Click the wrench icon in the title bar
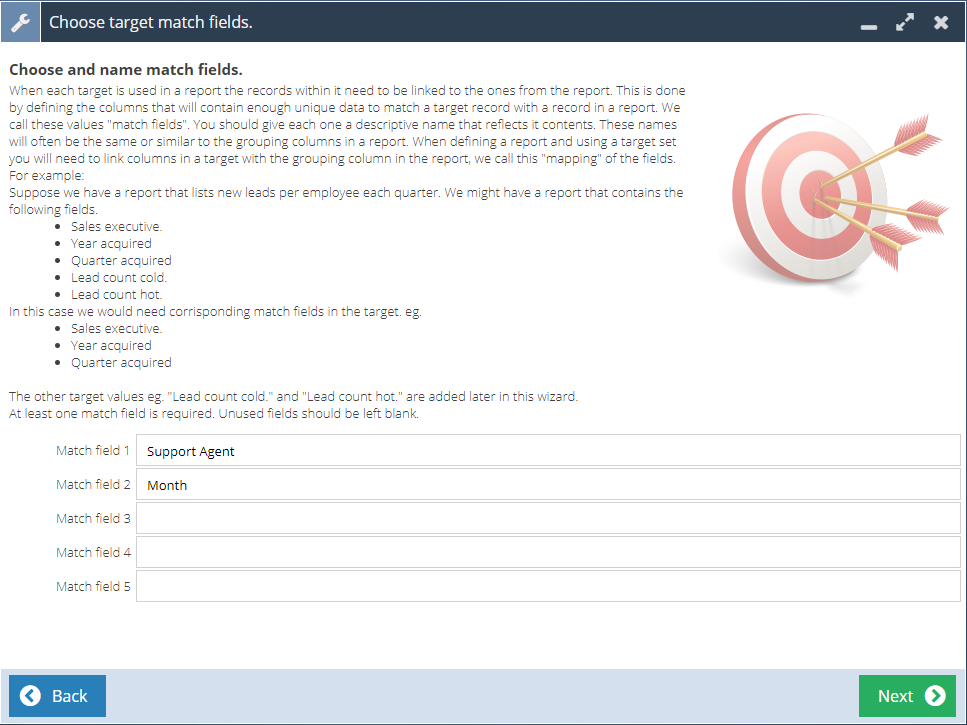Screen dimensions: 967x725 20,22
